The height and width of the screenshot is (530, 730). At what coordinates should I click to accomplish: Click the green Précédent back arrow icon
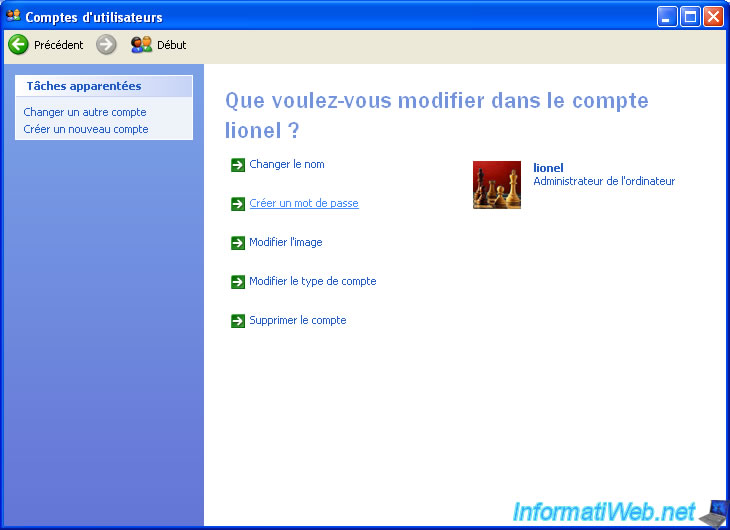click(x=18, y=45)
